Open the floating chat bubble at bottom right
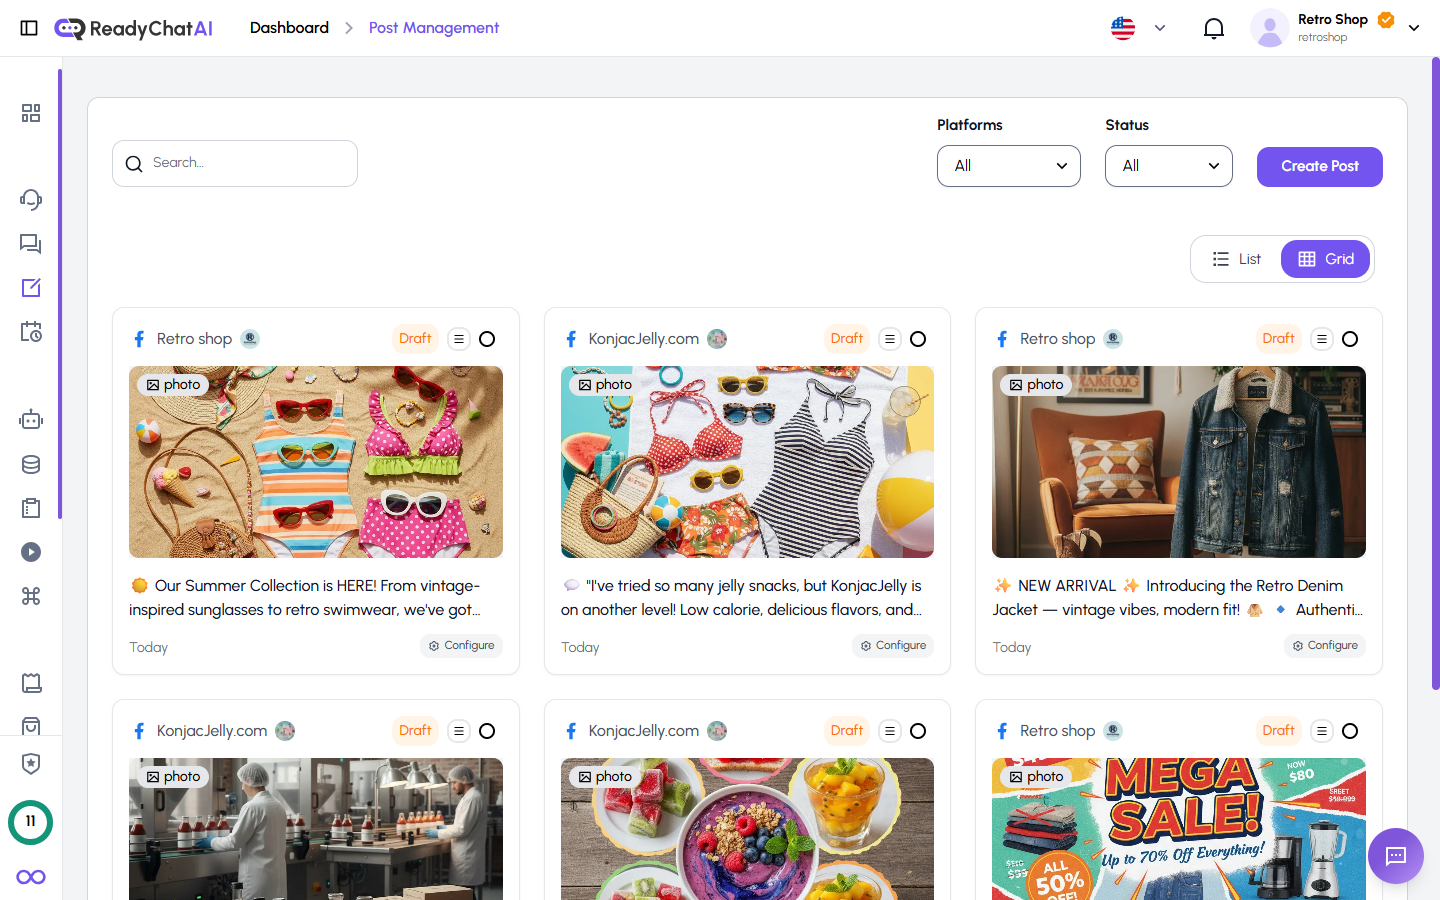The image size is (1440, 900). click(1395, 856)
